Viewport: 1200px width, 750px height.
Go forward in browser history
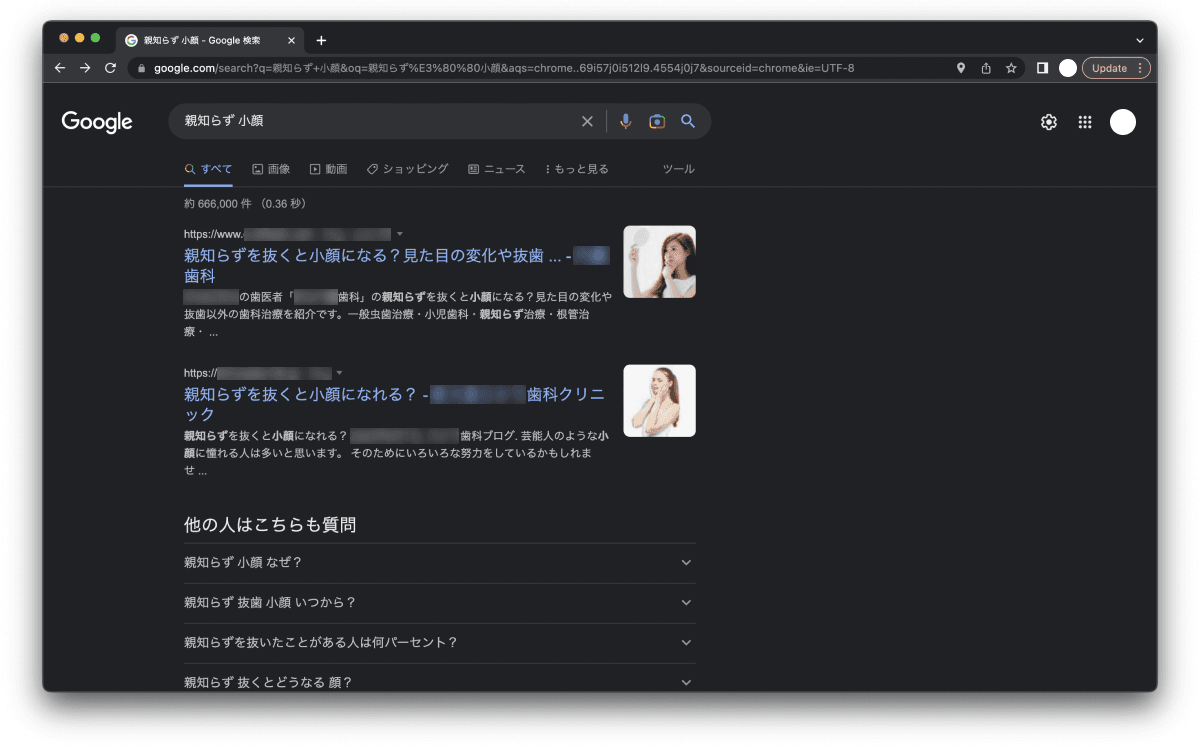pos(85,68)
